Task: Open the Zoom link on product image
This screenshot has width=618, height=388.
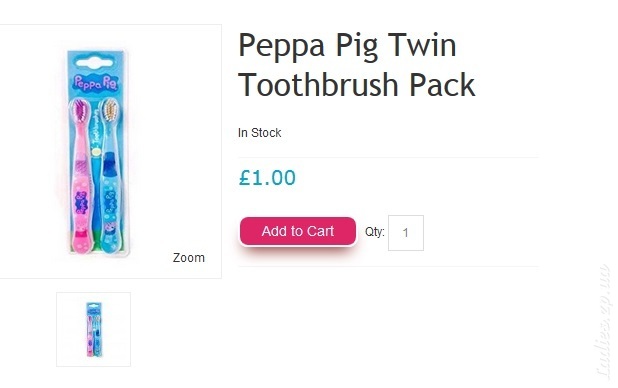Action: pyautogui.click(x=189, y=258)
